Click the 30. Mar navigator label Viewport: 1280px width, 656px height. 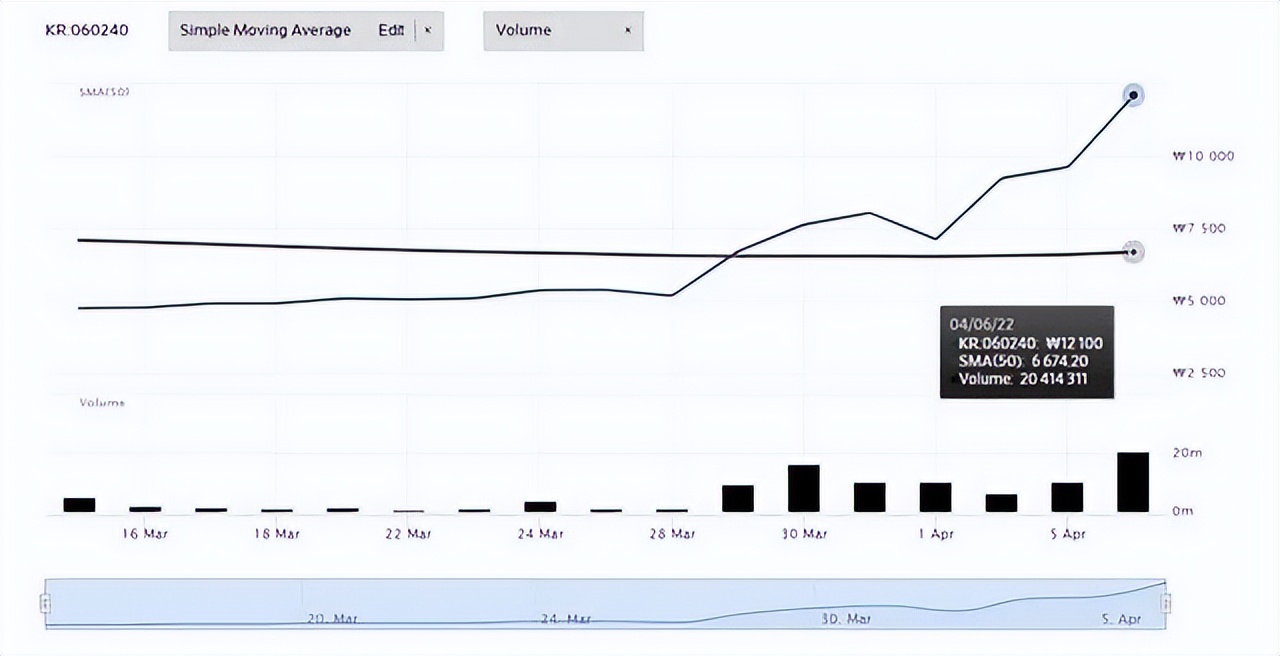click(846, 619)
